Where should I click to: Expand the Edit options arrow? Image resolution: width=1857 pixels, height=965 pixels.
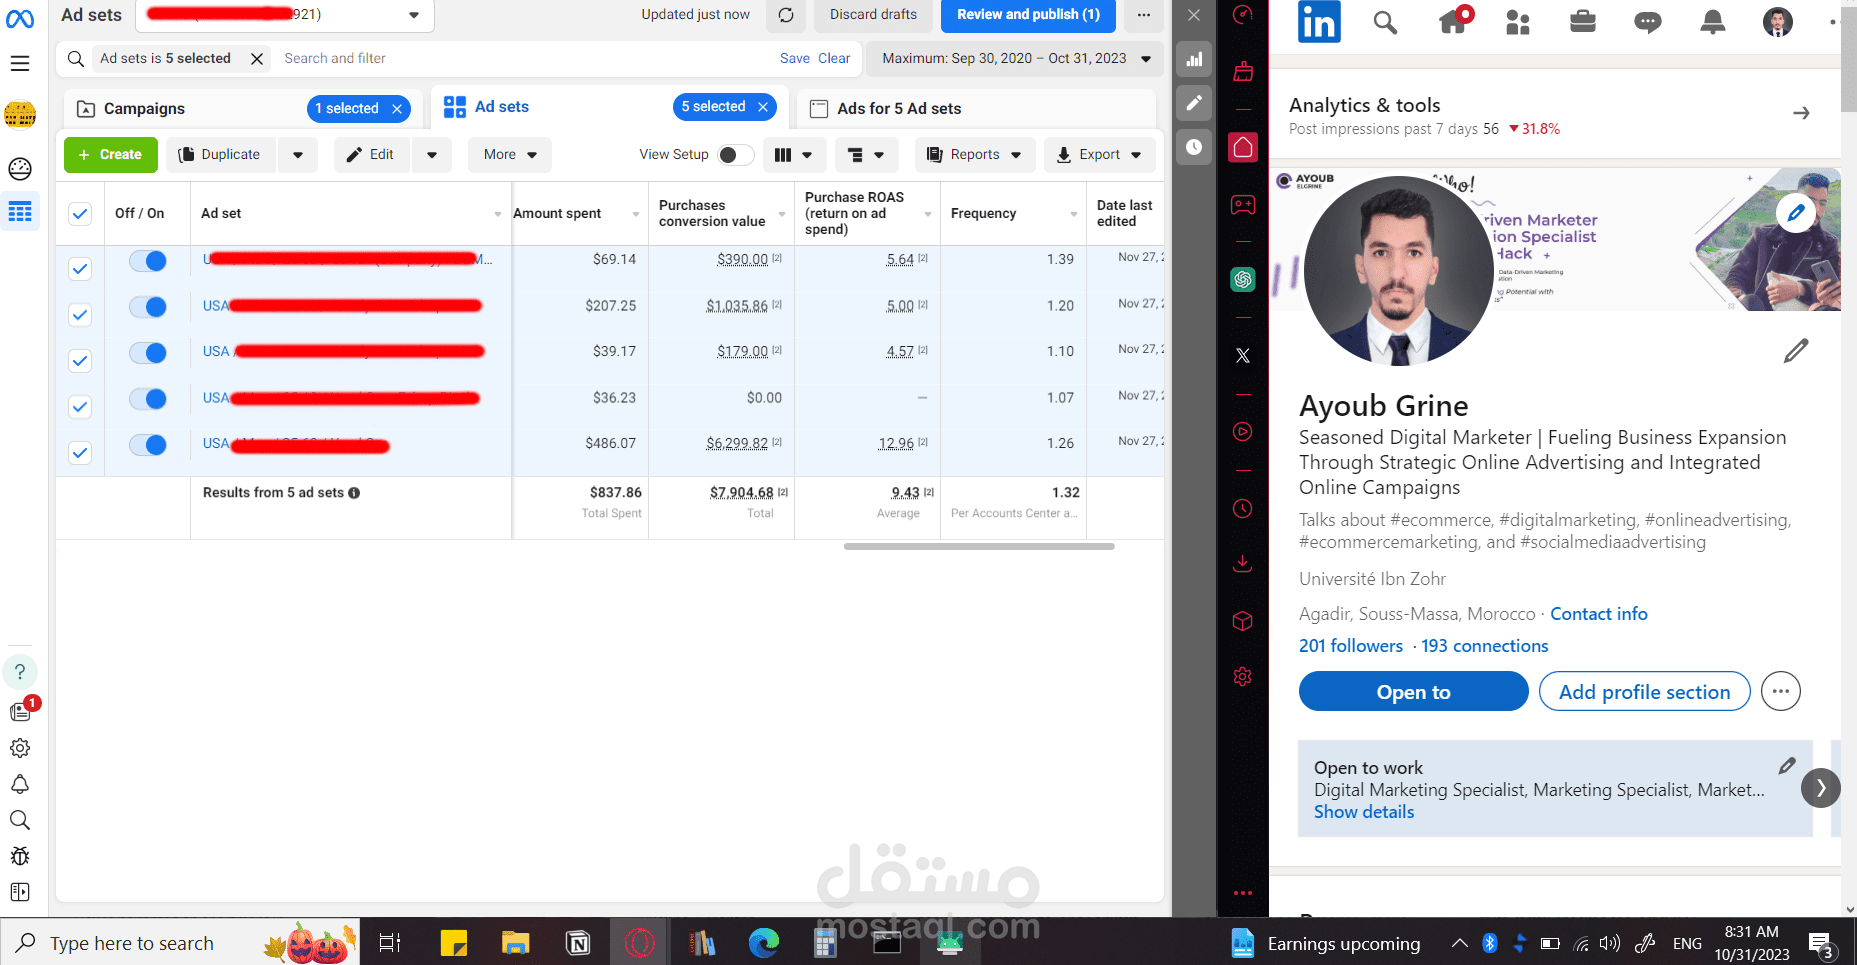(x=432, y=155)
